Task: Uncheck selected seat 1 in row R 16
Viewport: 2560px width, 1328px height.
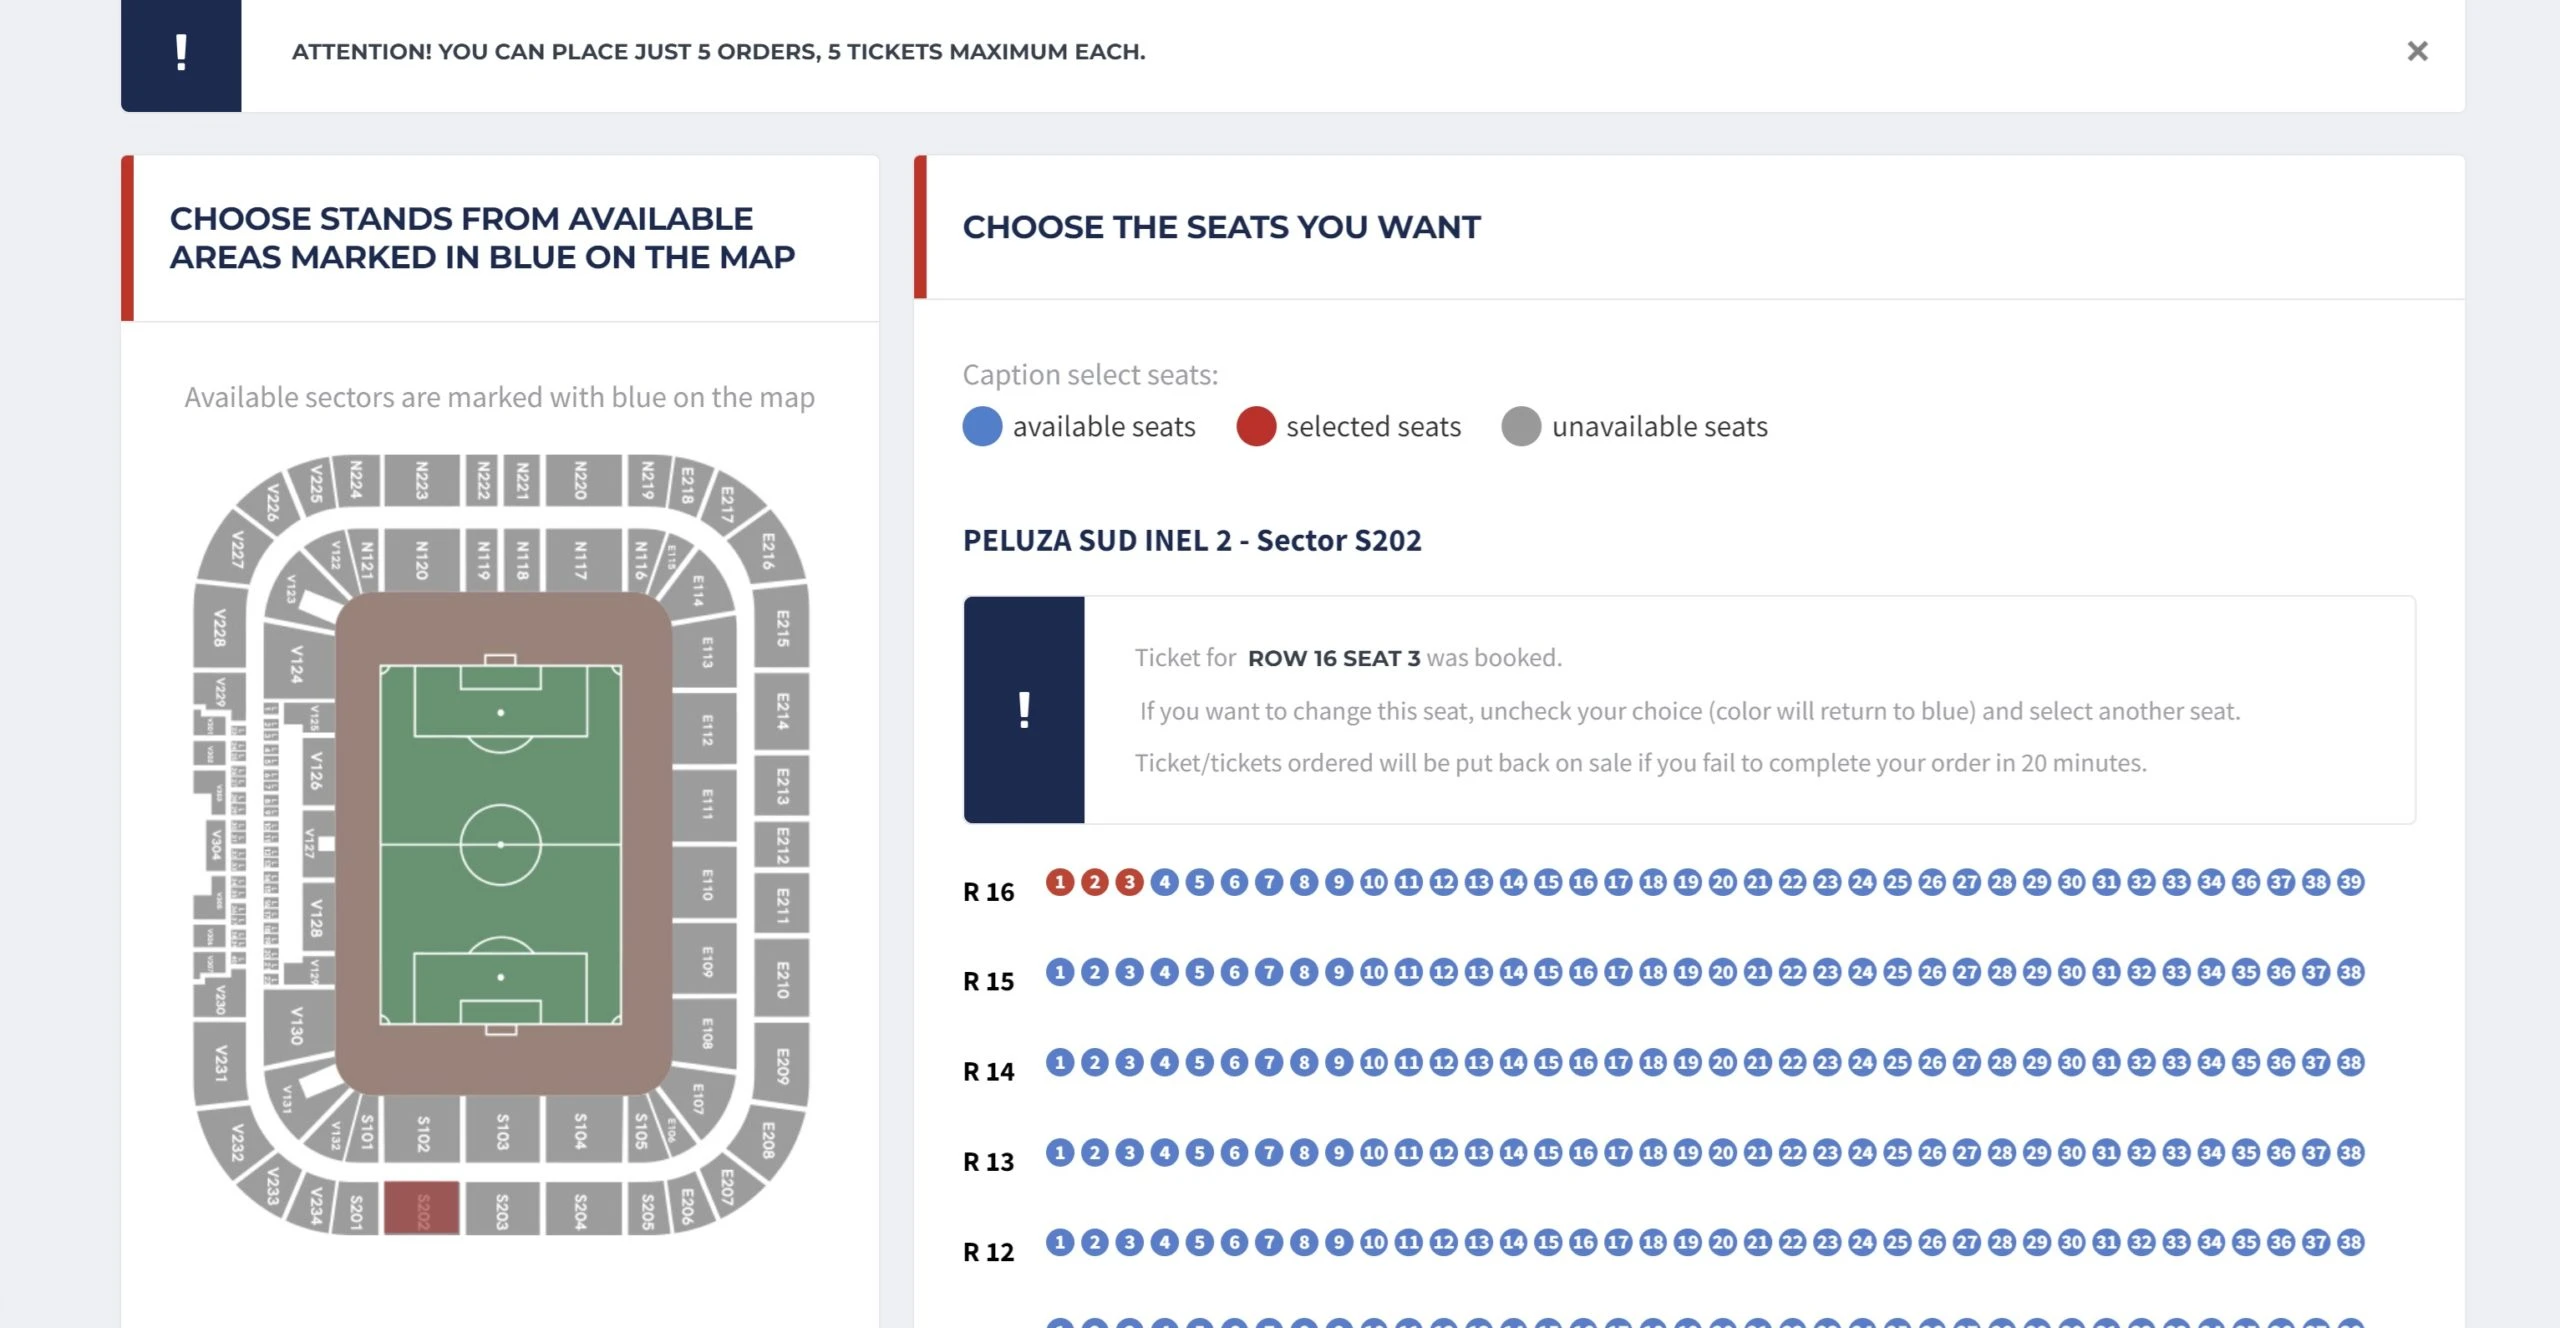Action: pos(1060,882)
